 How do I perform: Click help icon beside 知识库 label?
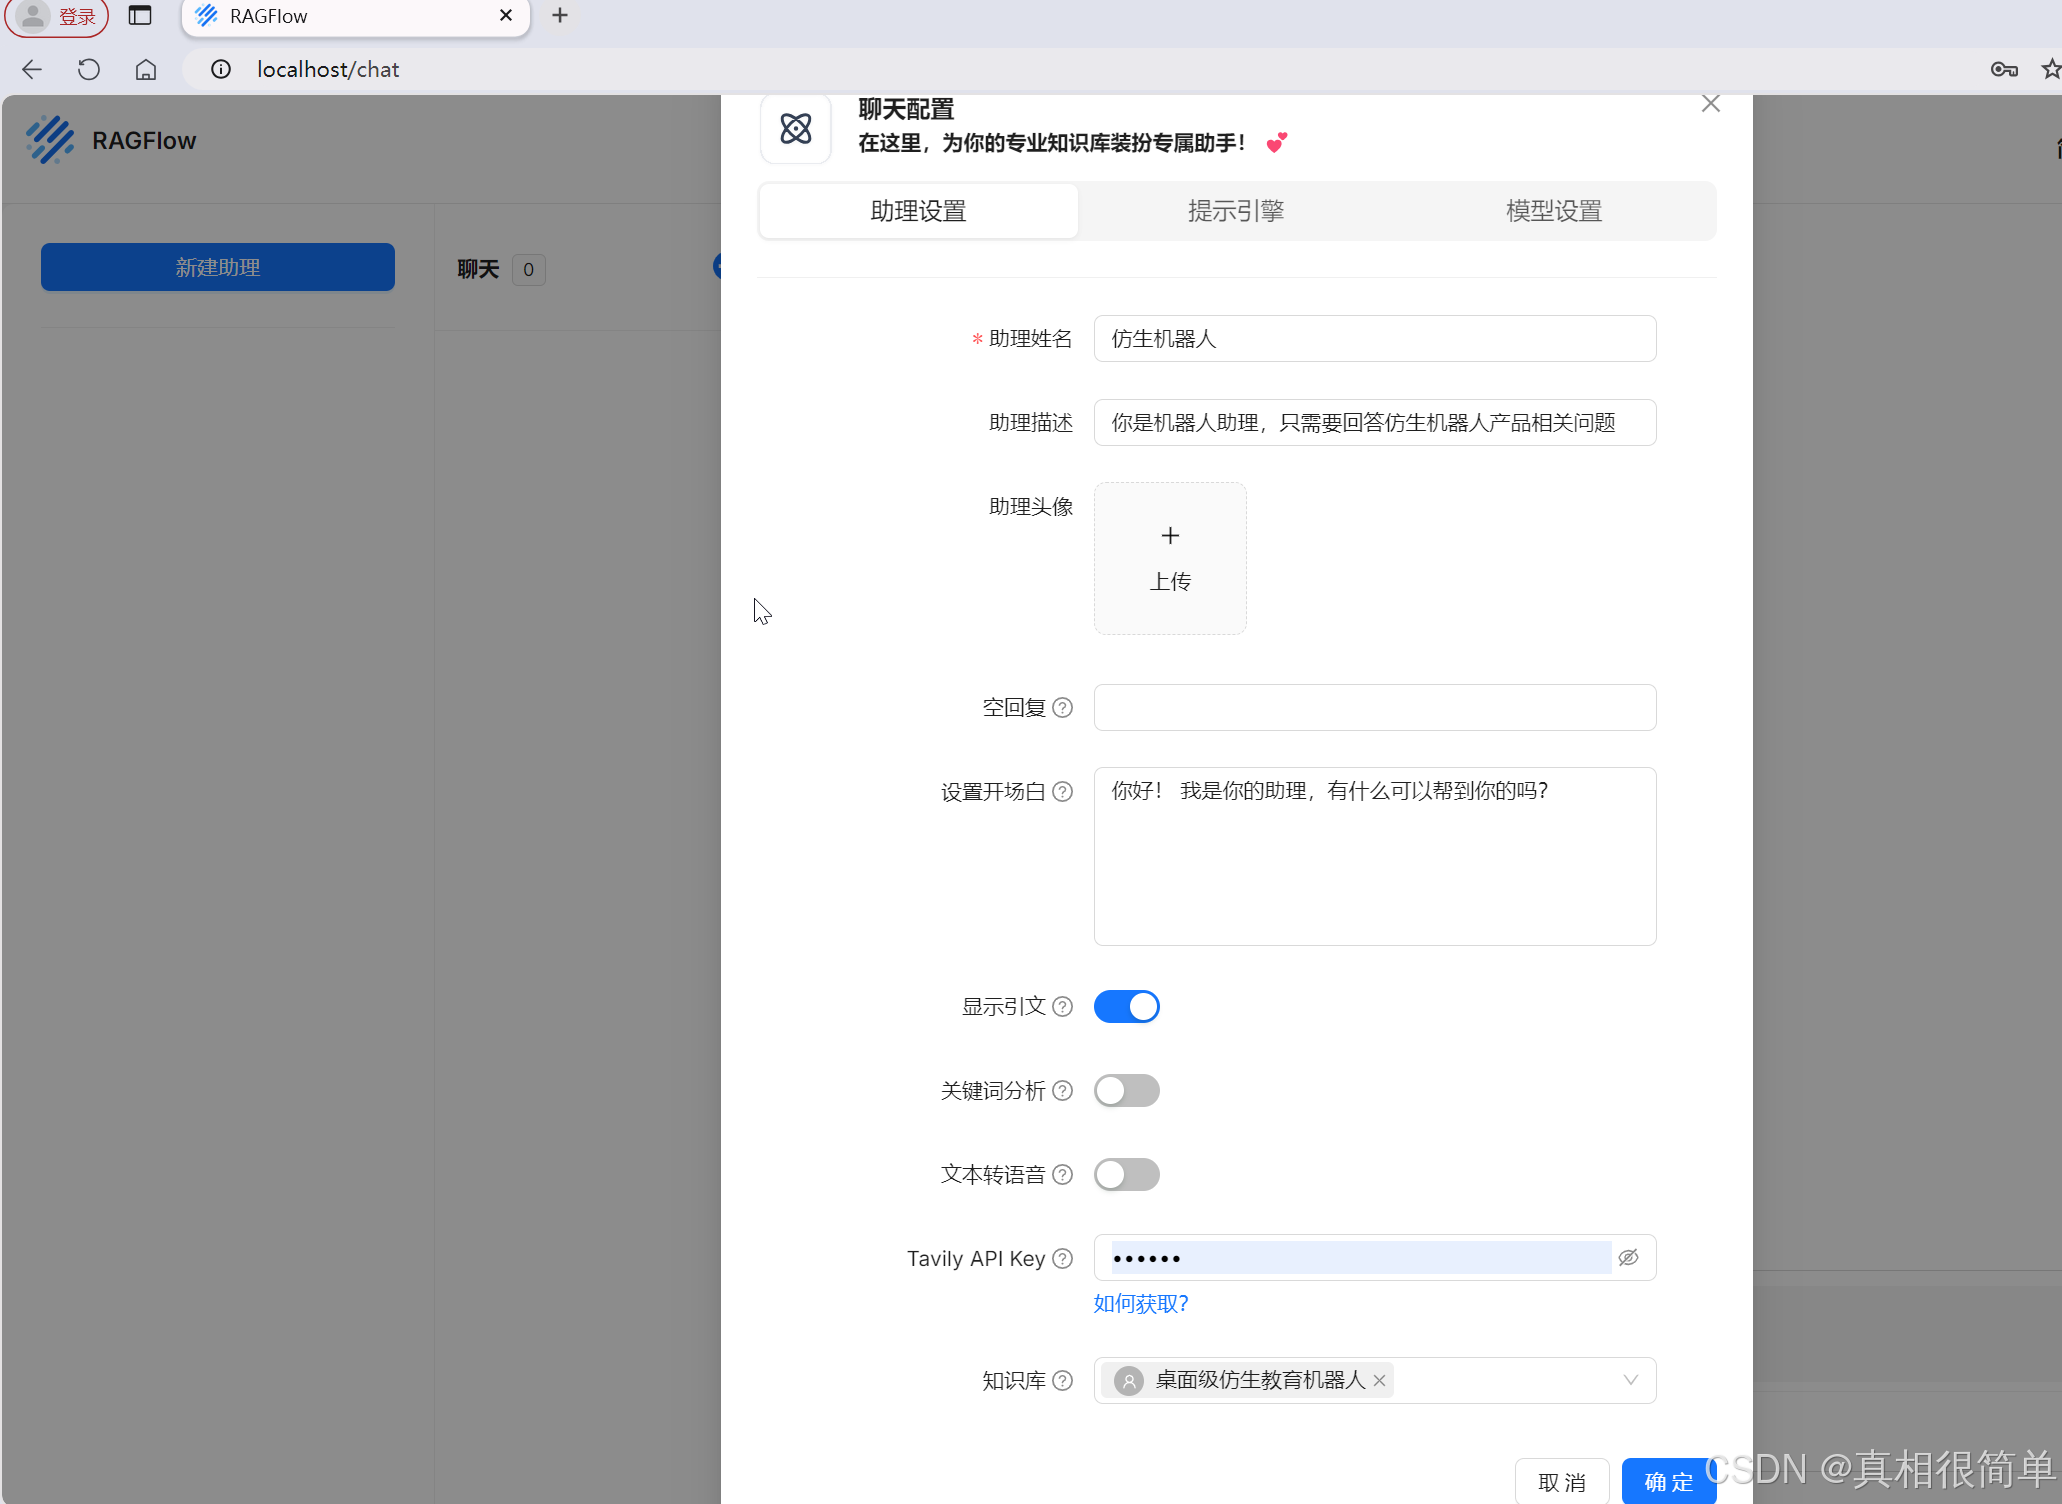click(1063, 1381)
